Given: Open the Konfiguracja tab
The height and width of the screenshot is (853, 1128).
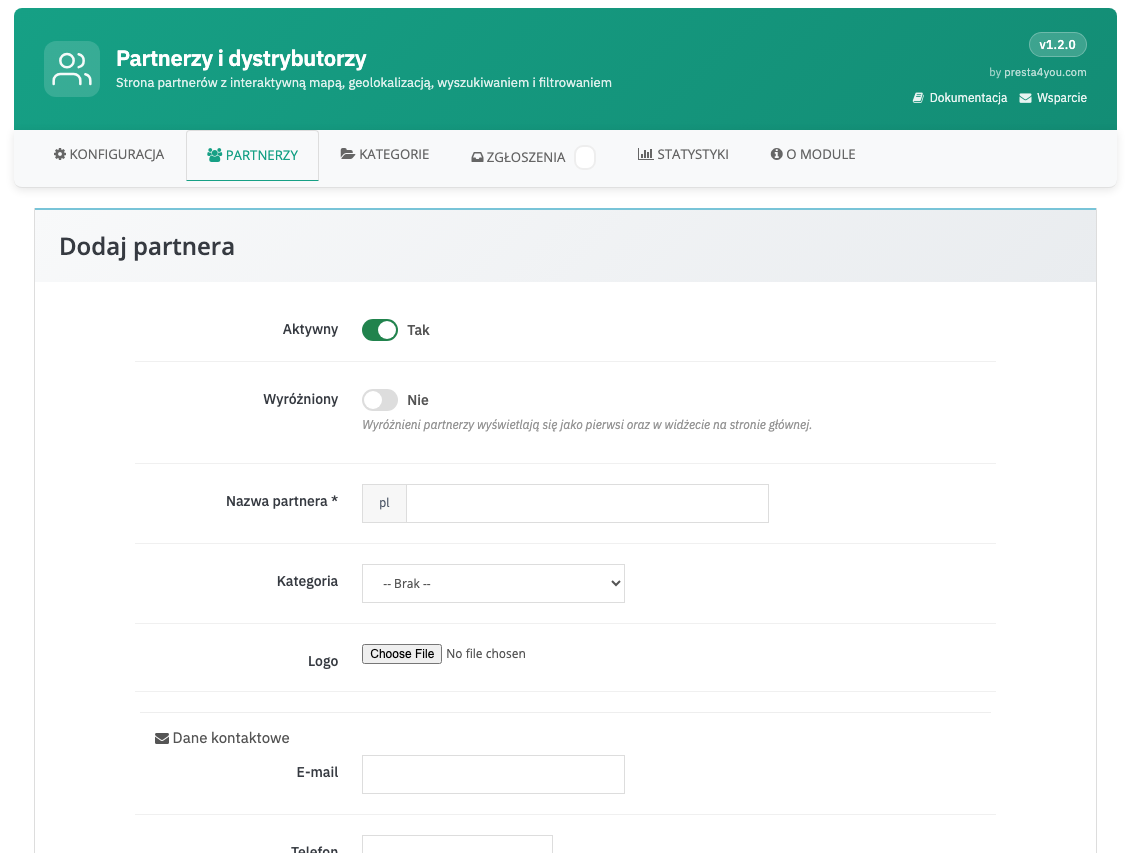Looking at the screenshot, I should [x=109, y=155].
